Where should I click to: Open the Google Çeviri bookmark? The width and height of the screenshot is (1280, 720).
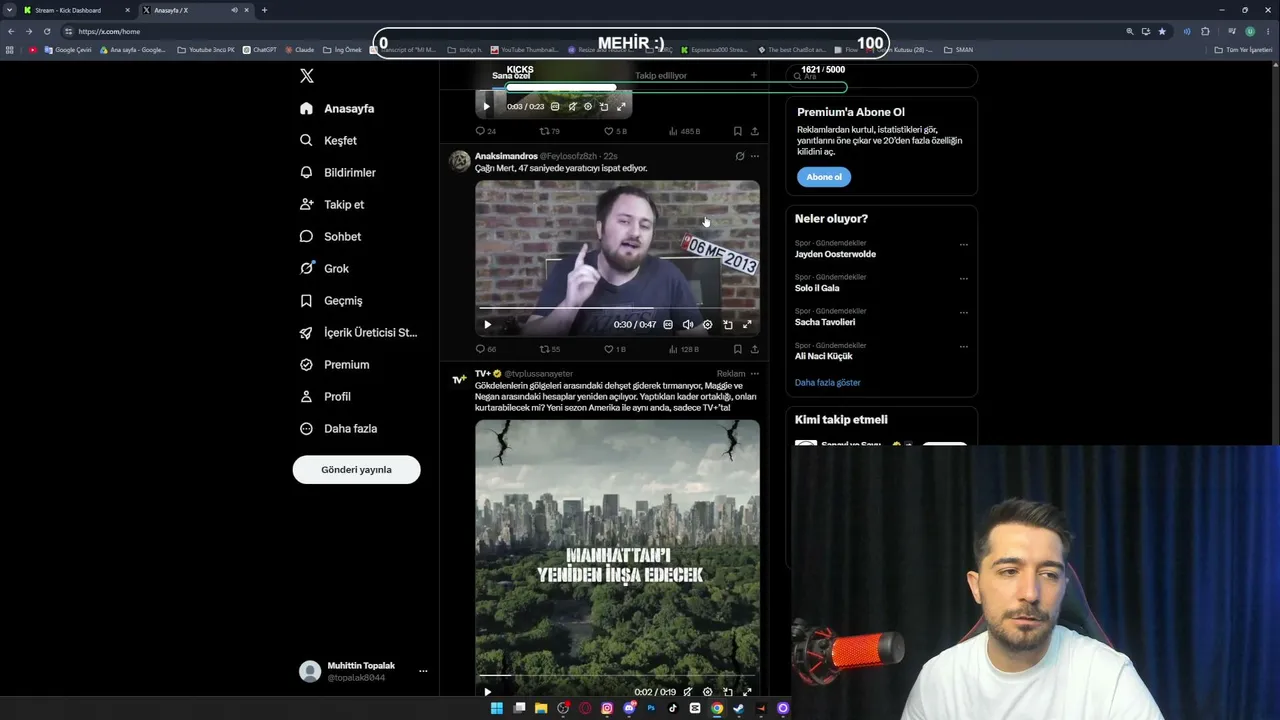(x=68, y=49)
